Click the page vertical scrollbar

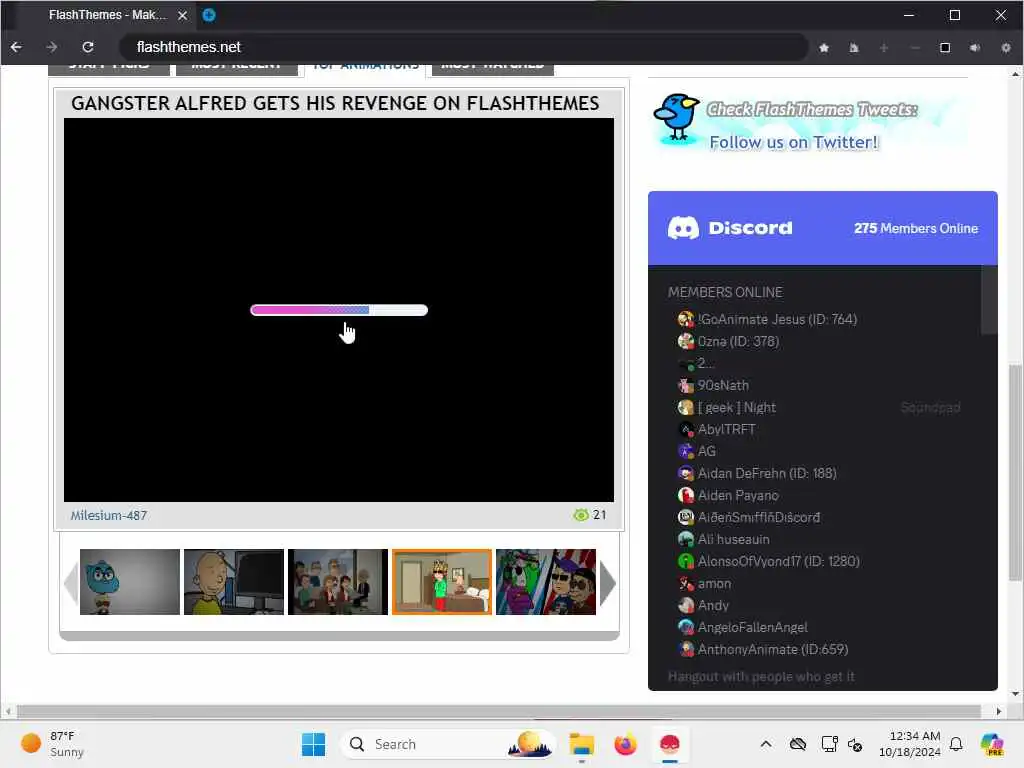tap(1014, 472)
